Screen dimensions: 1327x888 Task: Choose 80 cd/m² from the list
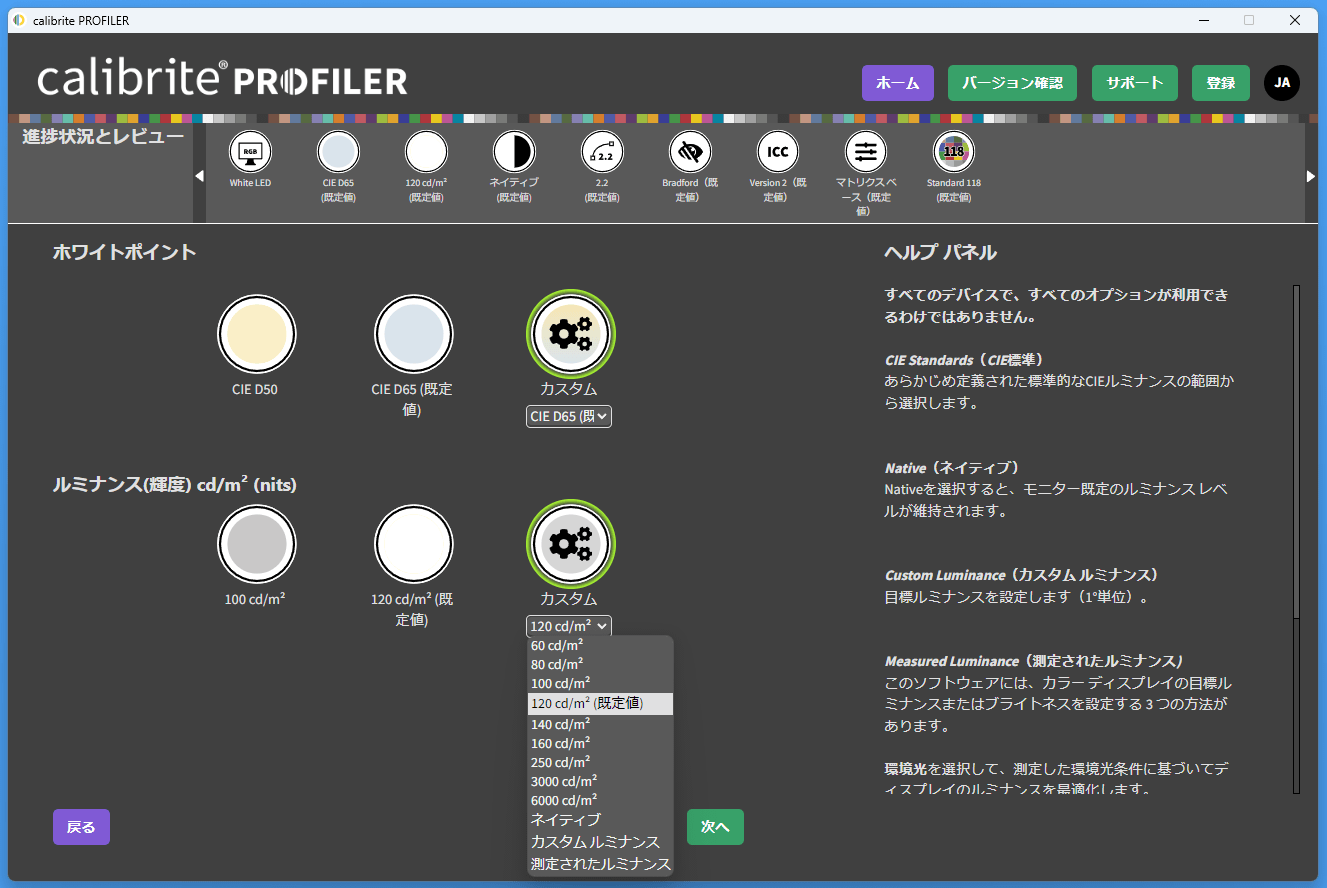coord(600,665)
